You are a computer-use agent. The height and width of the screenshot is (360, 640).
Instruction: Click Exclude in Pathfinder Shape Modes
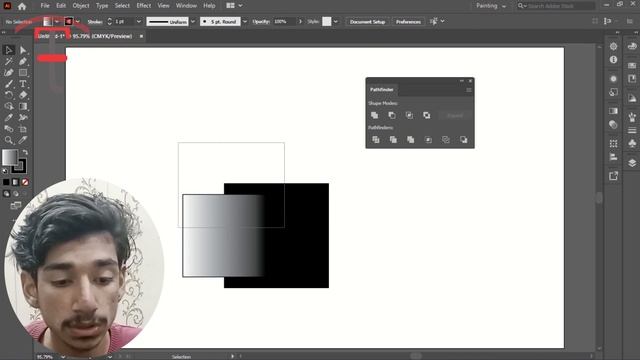click(427, 116)
